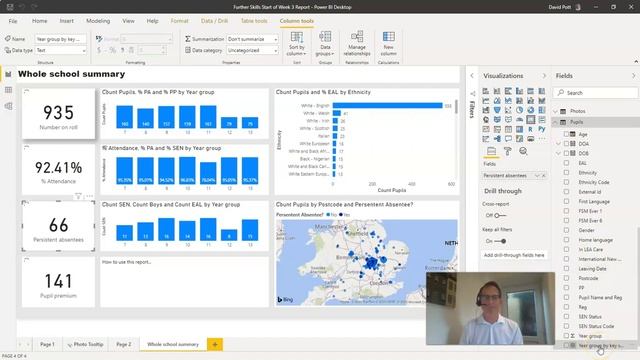Open filter icon above Persistent absentees card
Screen dimensions: 640x360
click(78, 196)
